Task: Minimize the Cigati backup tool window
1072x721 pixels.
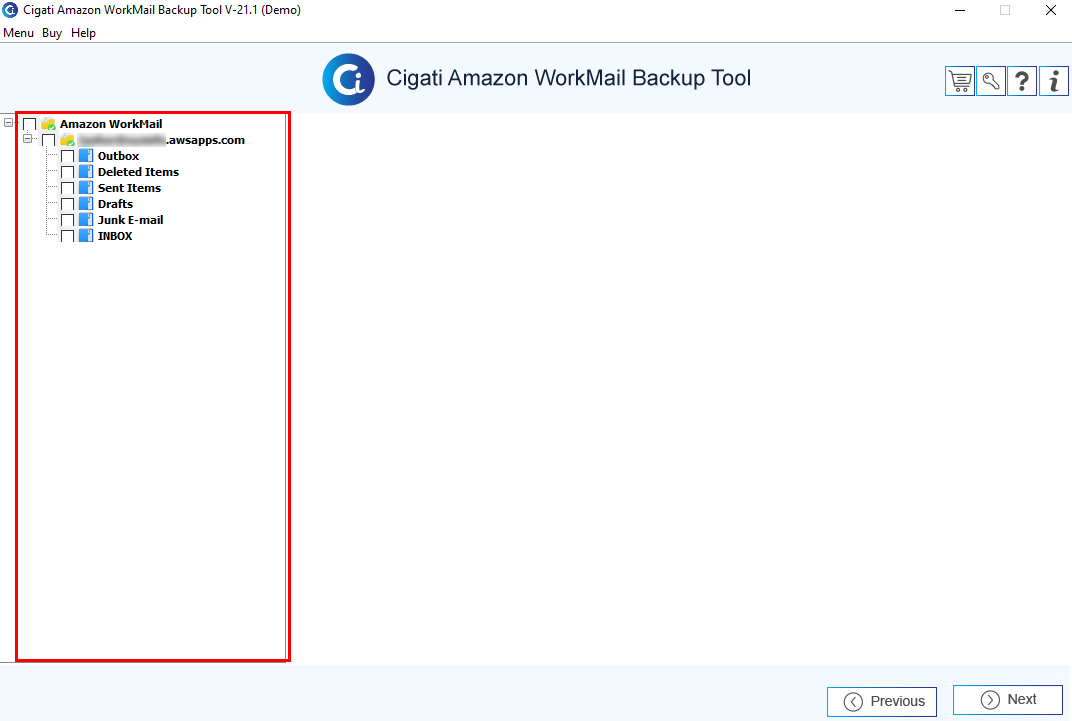Action: coord(960,10)
